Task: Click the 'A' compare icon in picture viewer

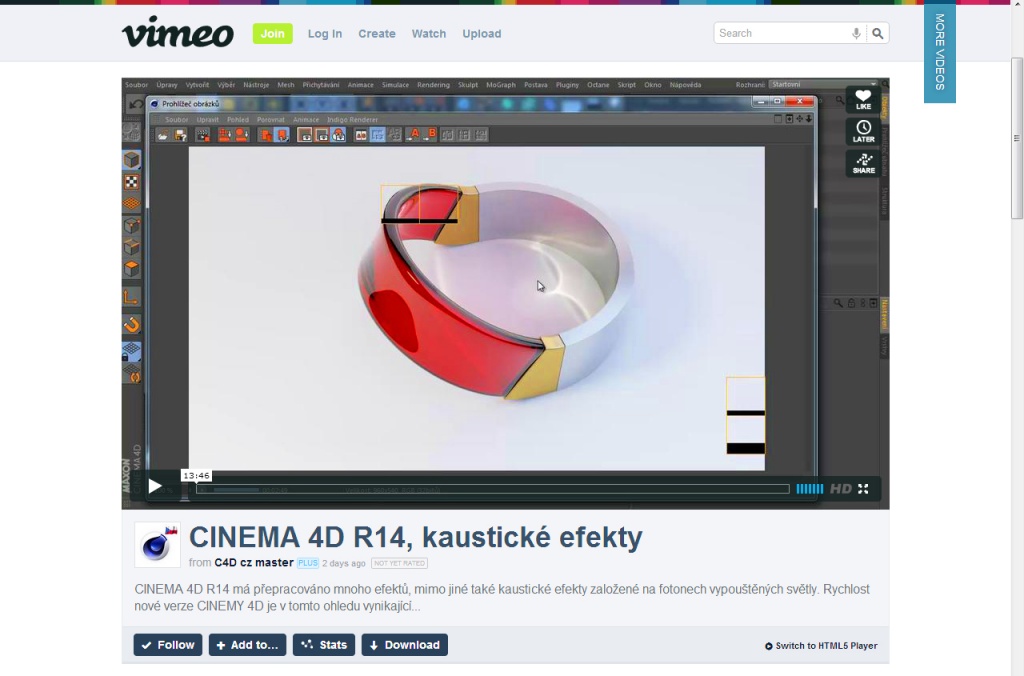Action: point(413,135)
